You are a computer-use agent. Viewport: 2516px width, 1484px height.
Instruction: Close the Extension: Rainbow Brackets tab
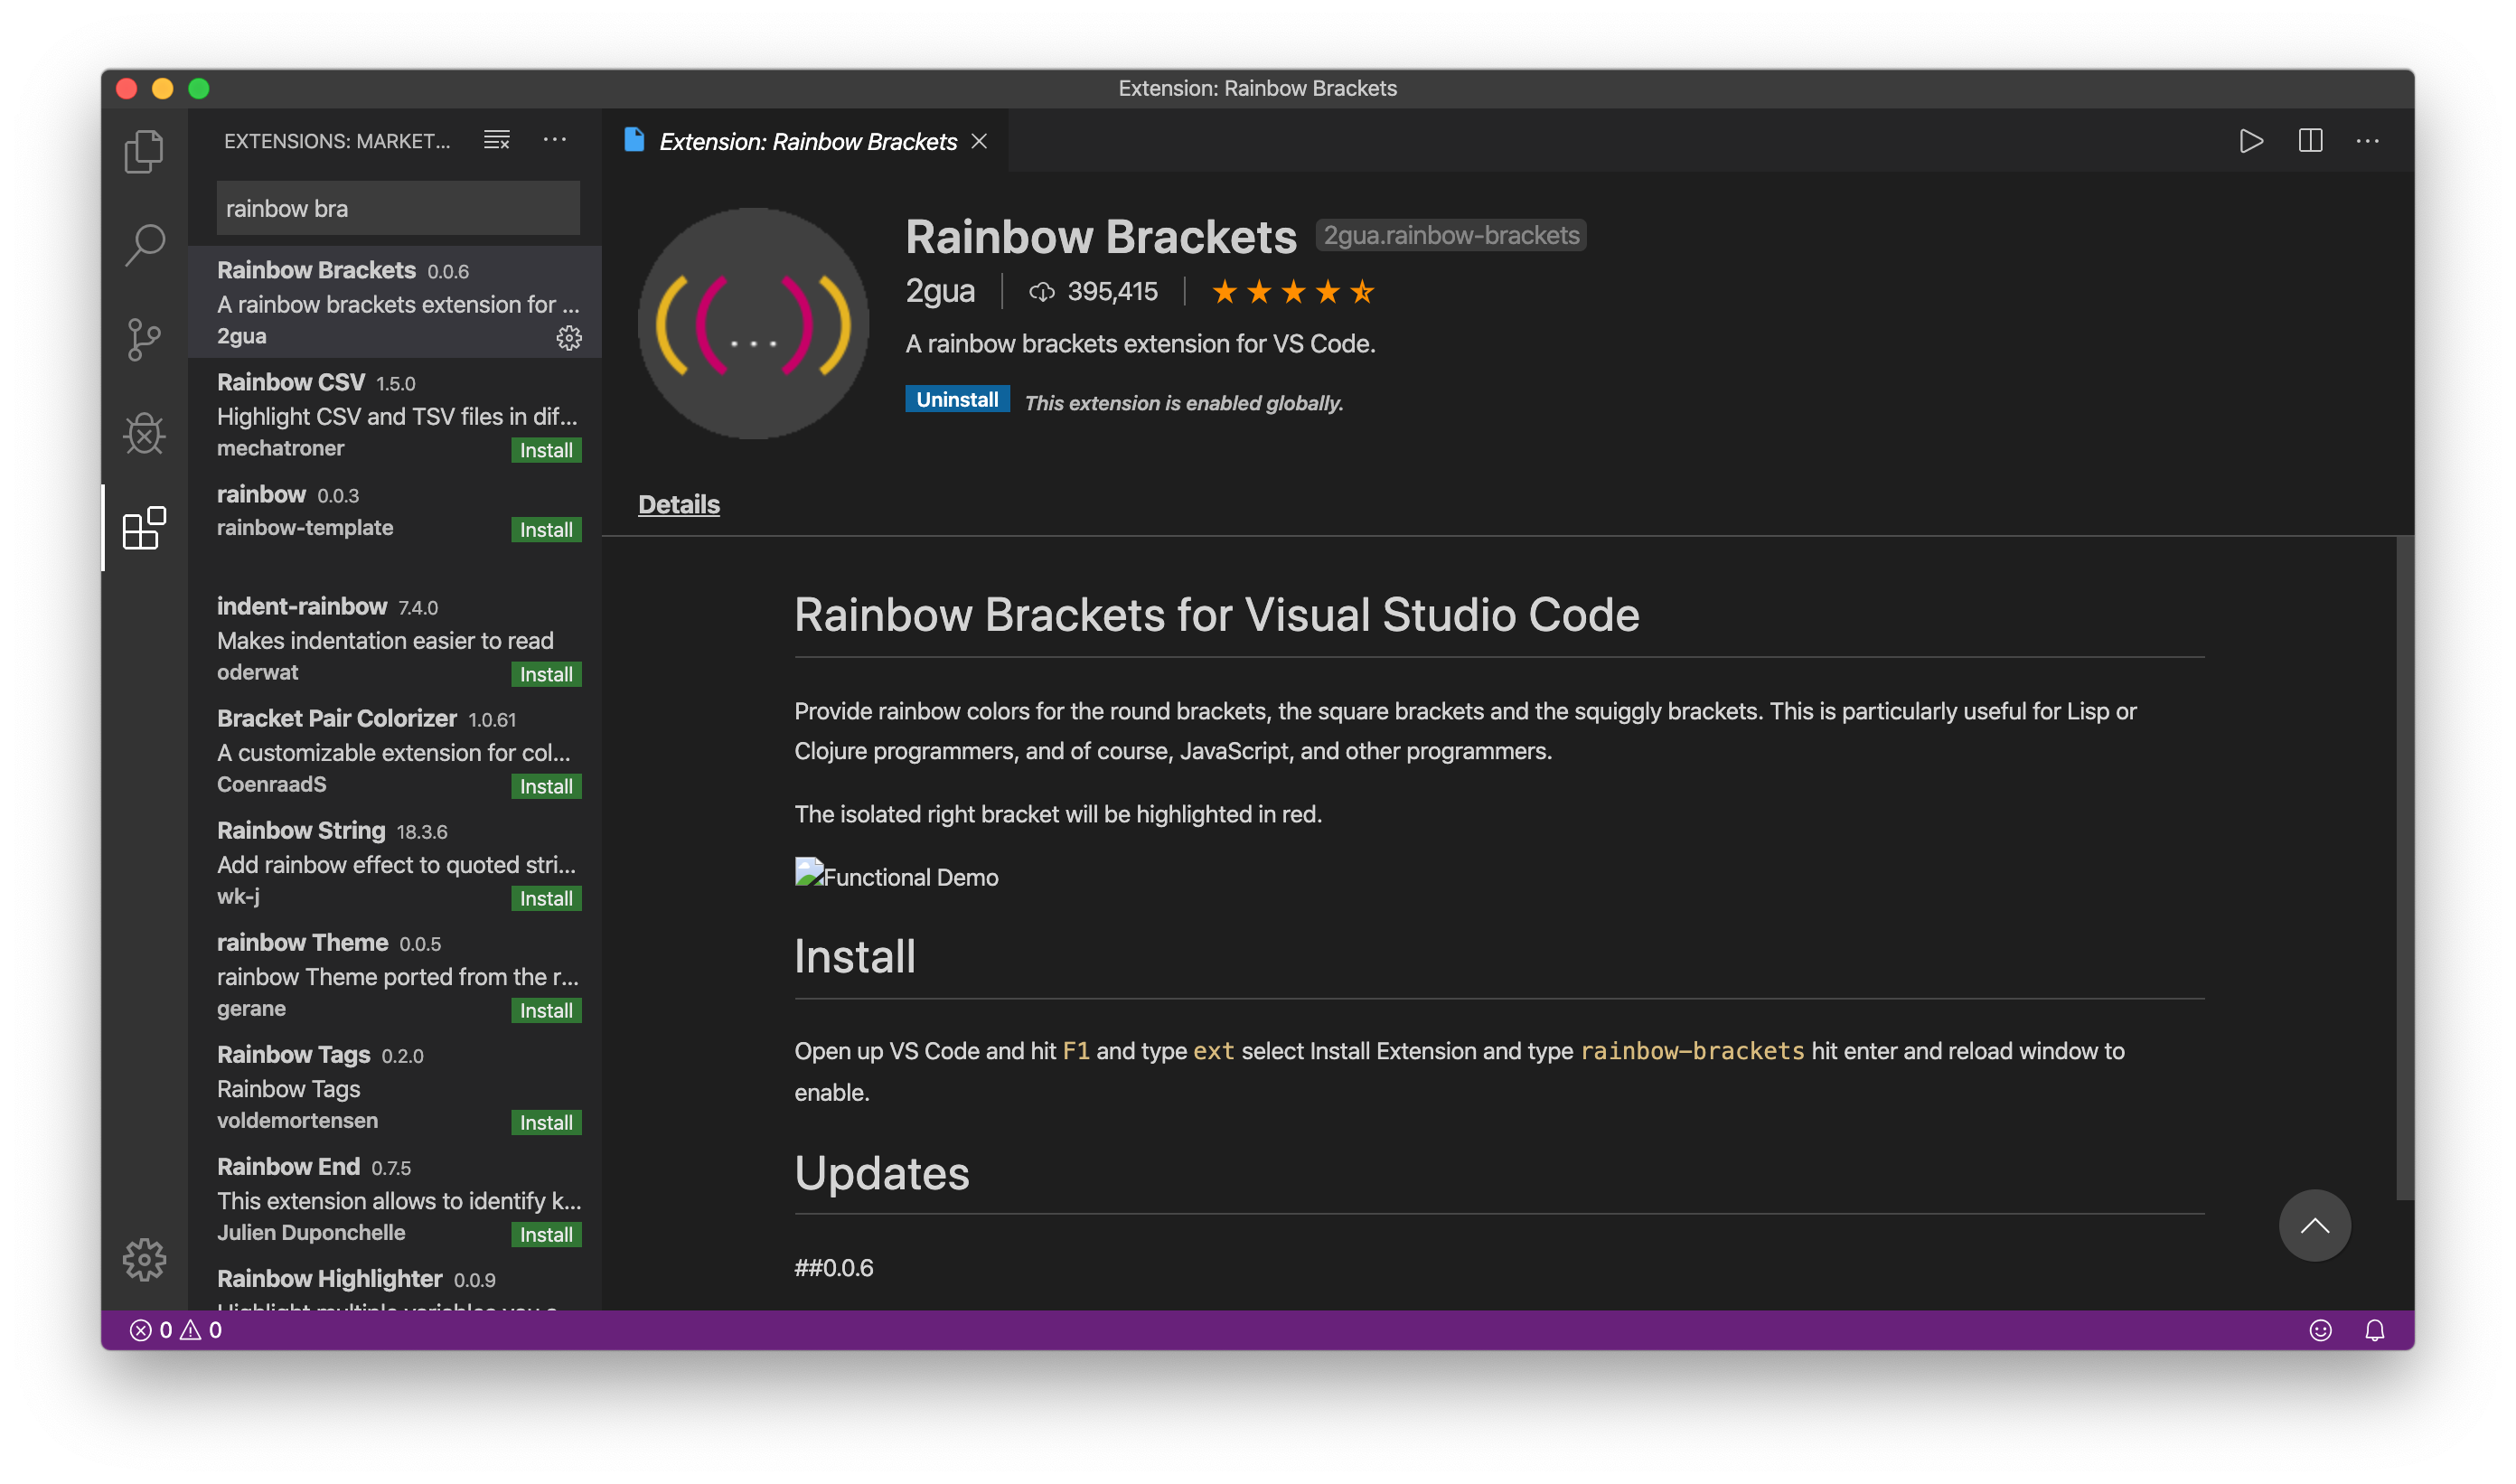tap(979, 141)
